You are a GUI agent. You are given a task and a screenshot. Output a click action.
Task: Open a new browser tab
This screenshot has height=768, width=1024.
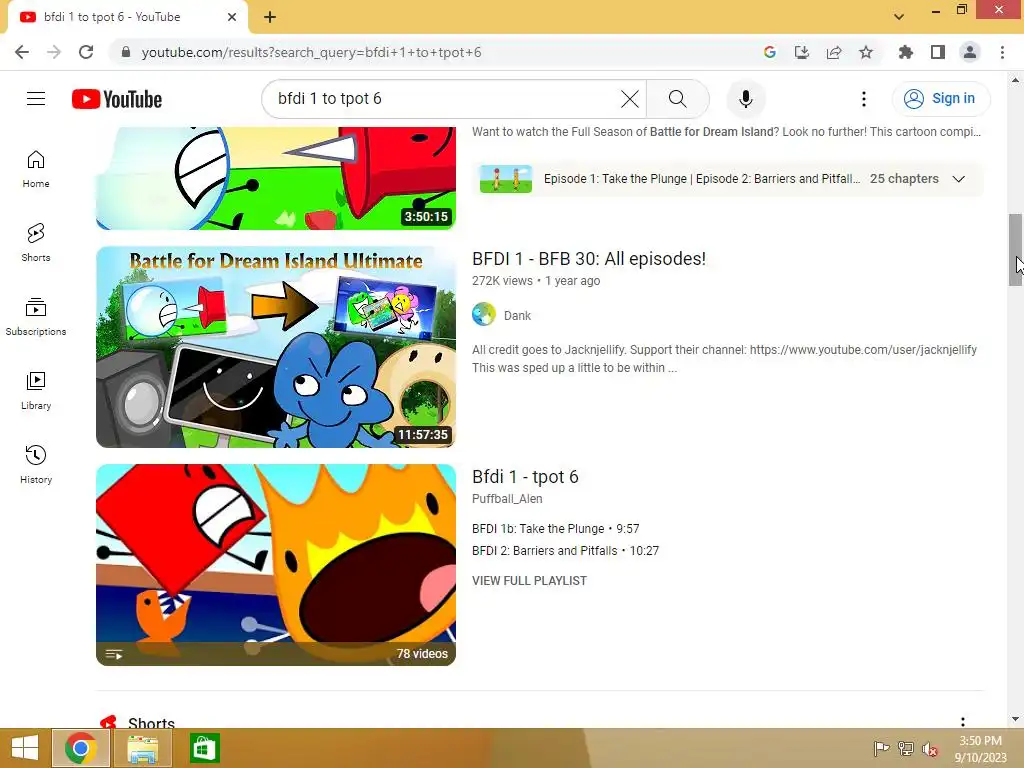(270, 17)
